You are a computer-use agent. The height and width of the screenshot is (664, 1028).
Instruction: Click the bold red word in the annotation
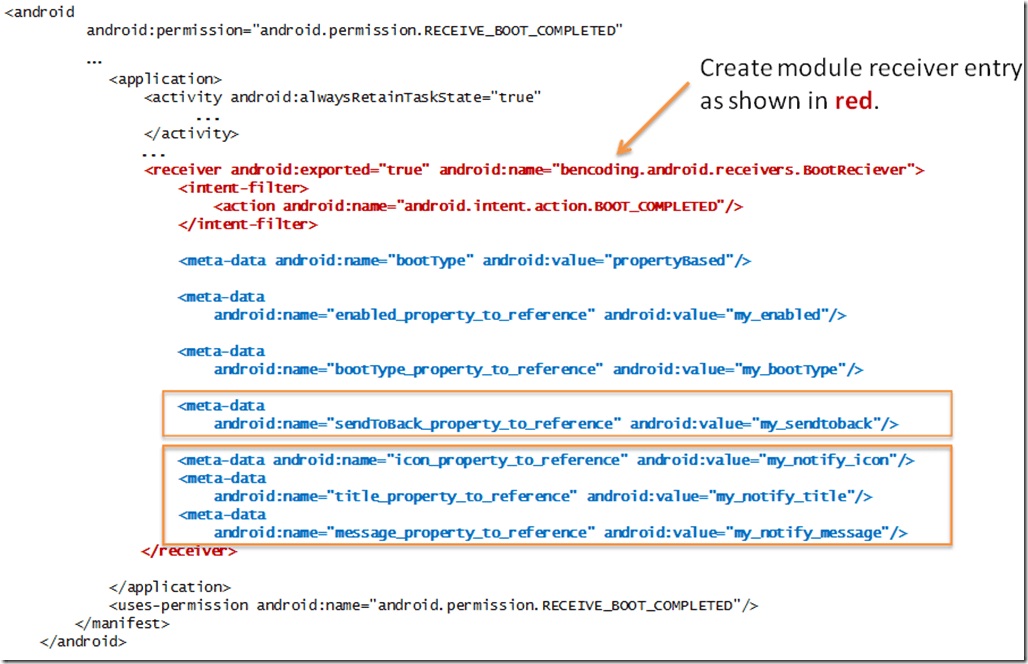pos(854,103)
